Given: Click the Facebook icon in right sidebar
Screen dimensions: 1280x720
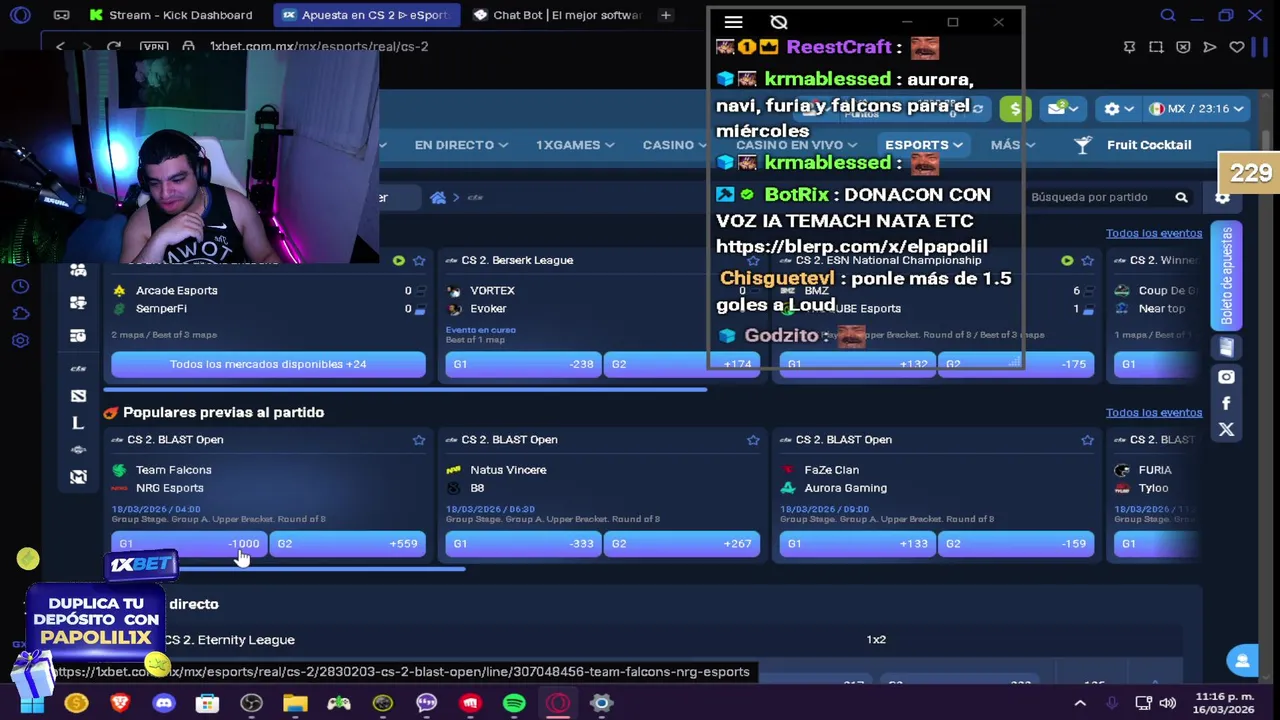Looking at the screenshot, I should click(1226, 403).
